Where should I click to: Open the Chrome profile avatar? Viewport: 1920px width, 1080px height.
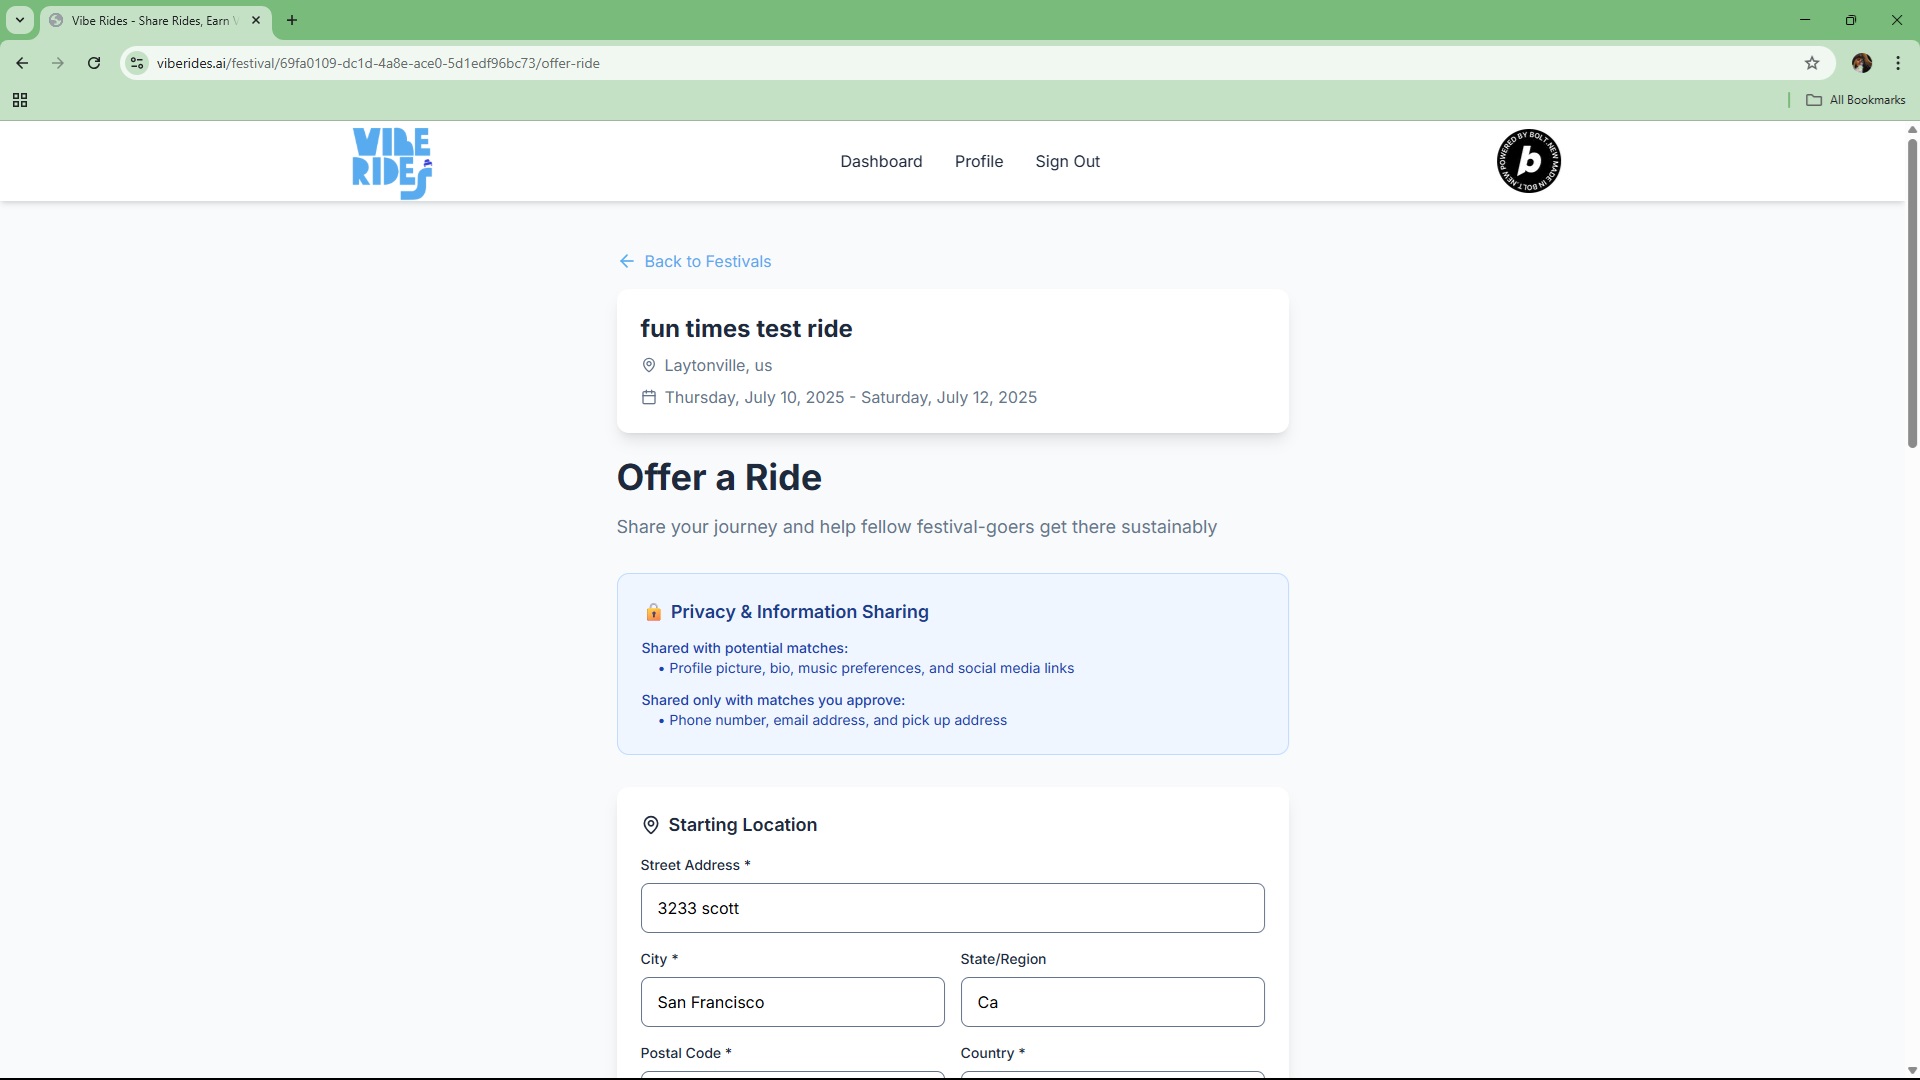[x=1861, y=63]
